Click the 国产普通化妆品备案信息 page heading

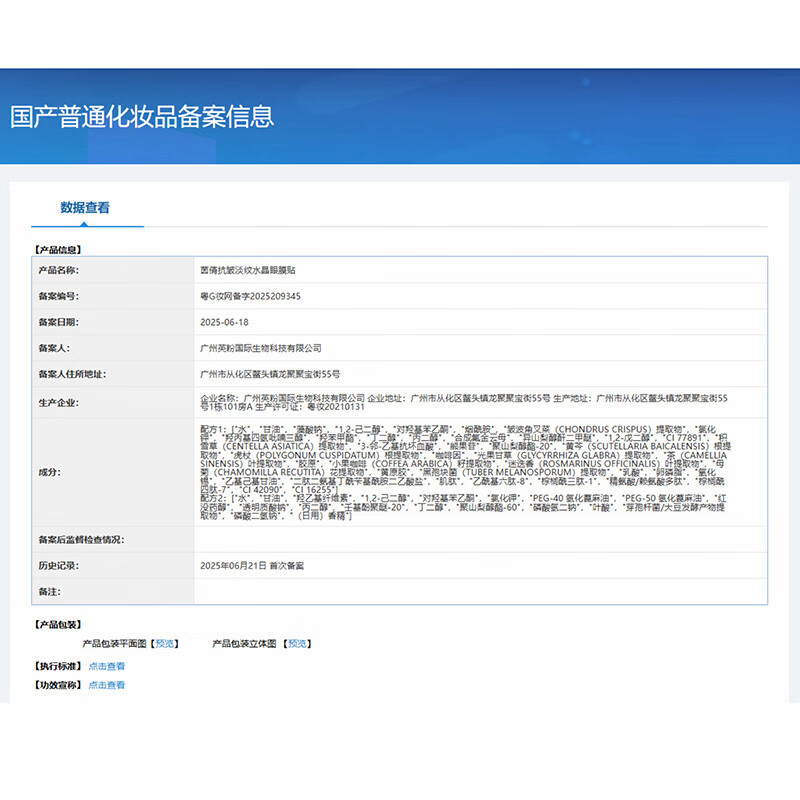click(142, 117)
